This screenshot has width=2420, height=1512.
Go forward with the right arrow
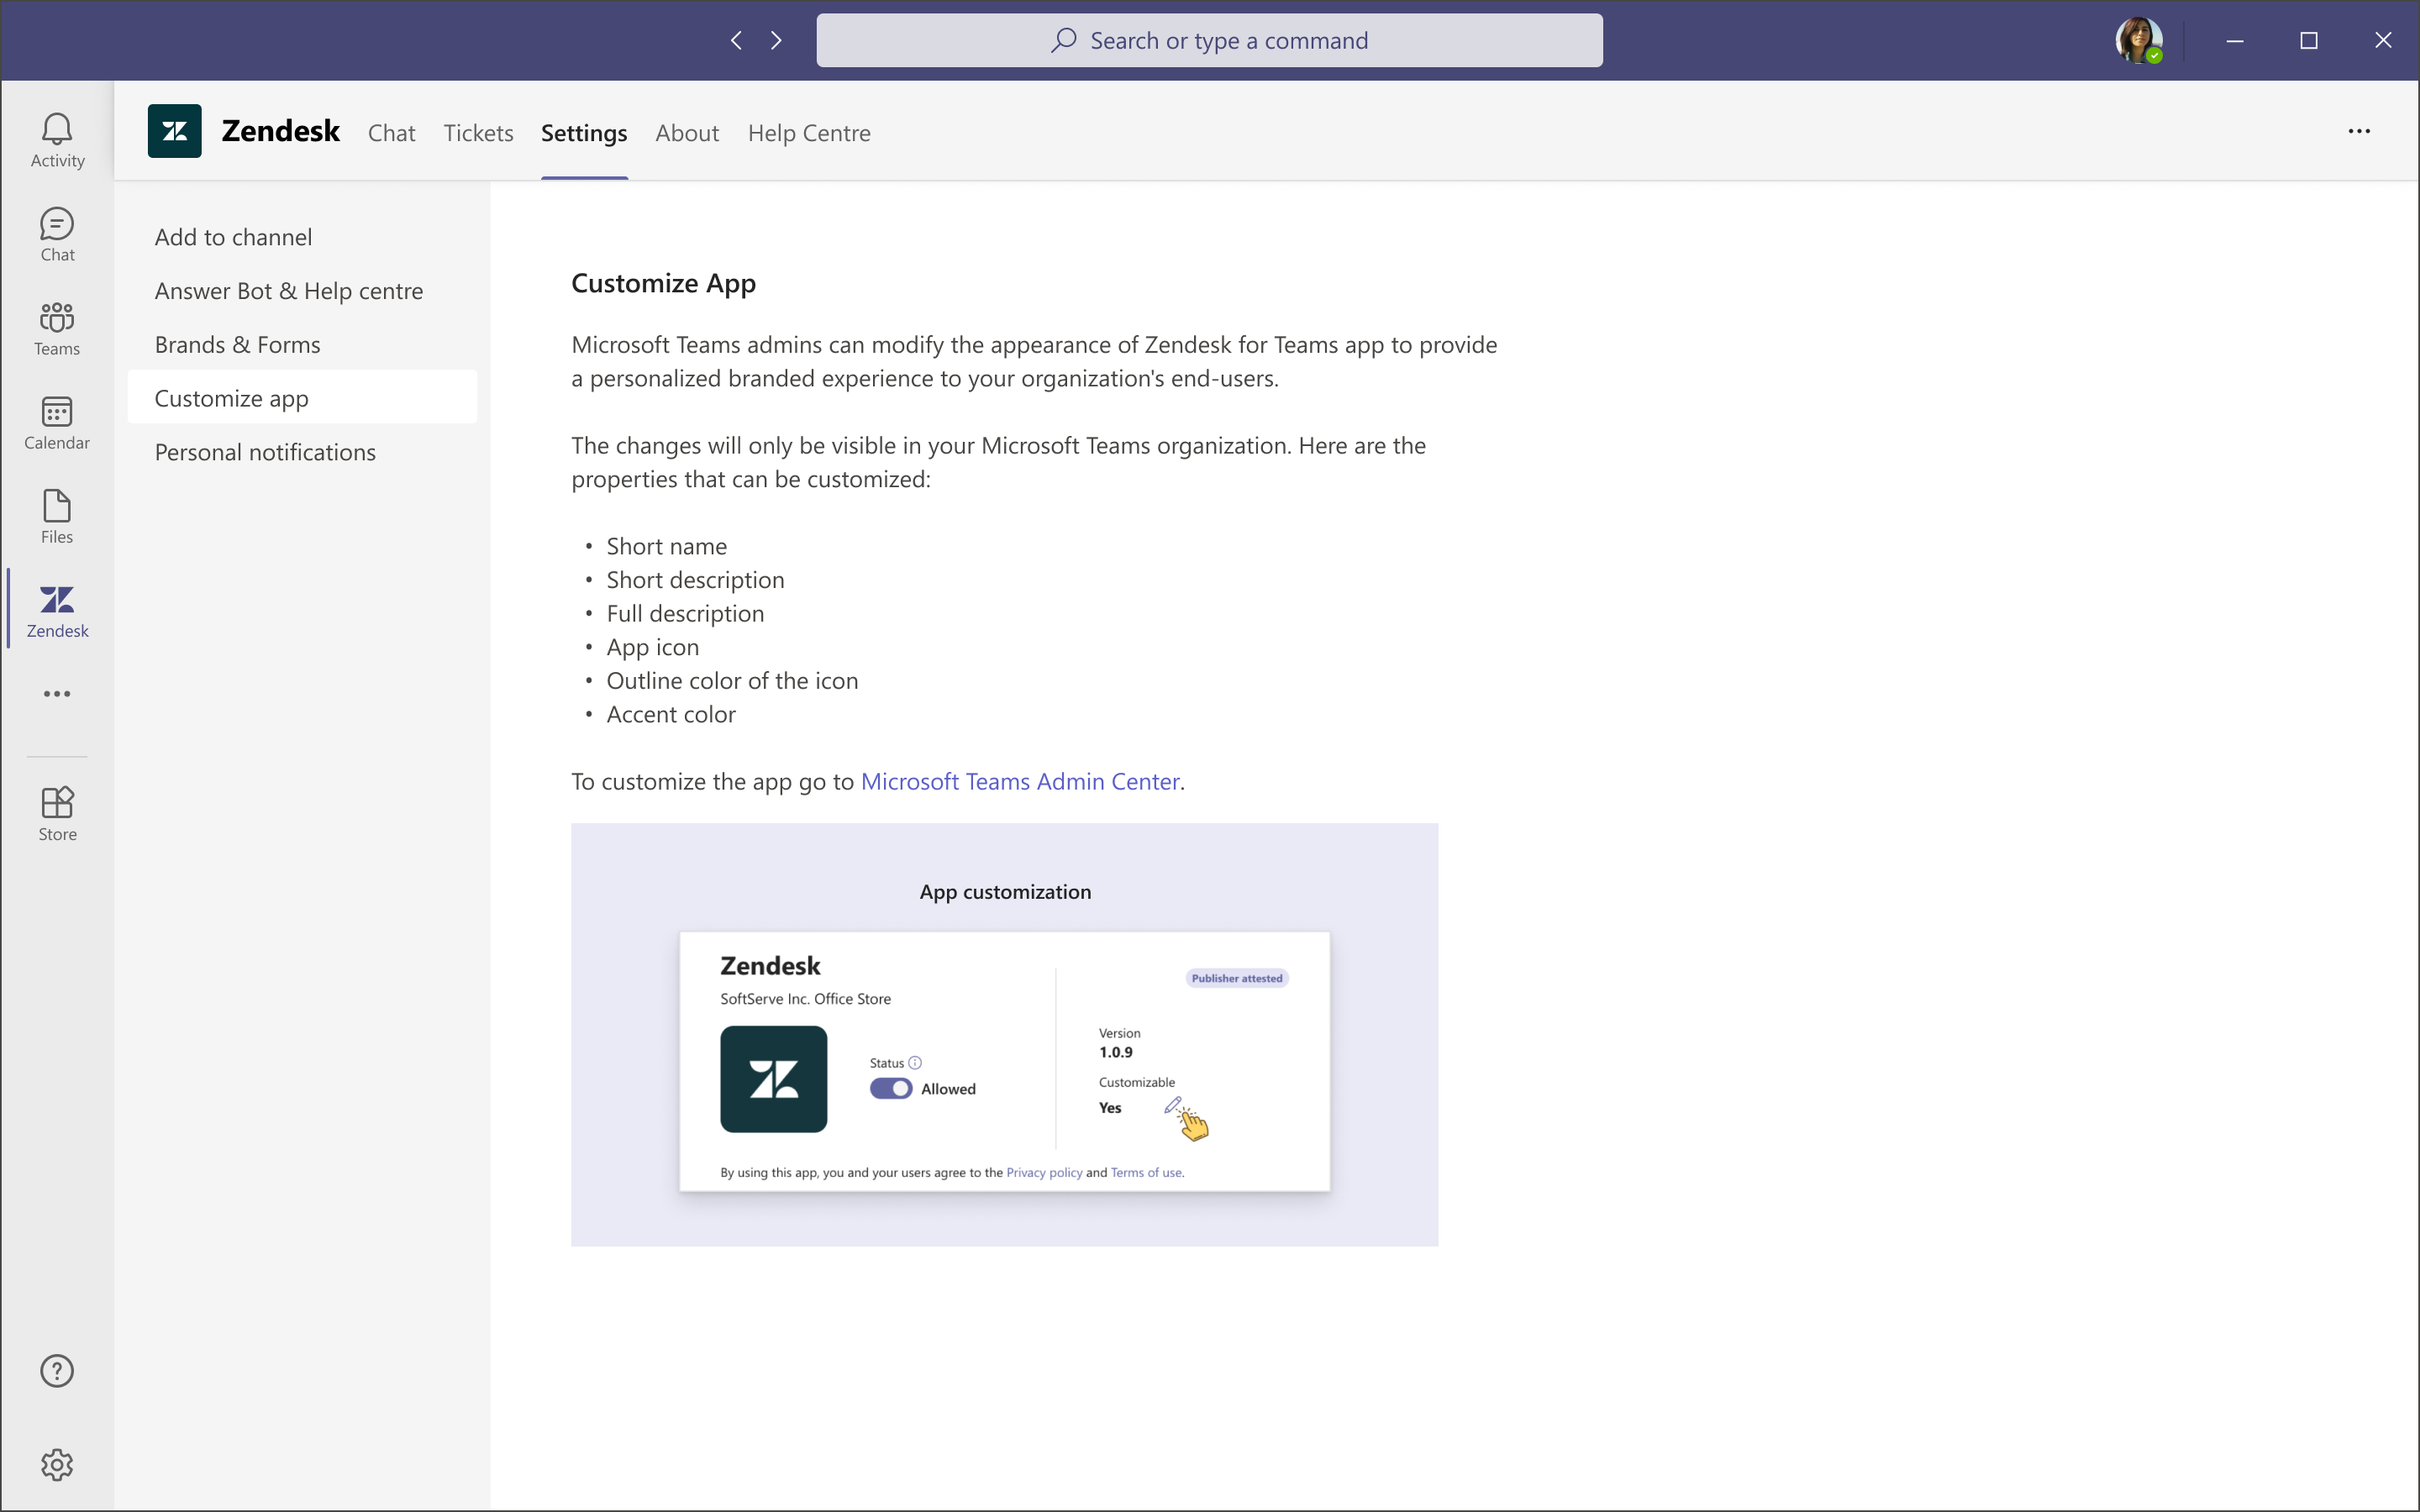click(776, 40)
